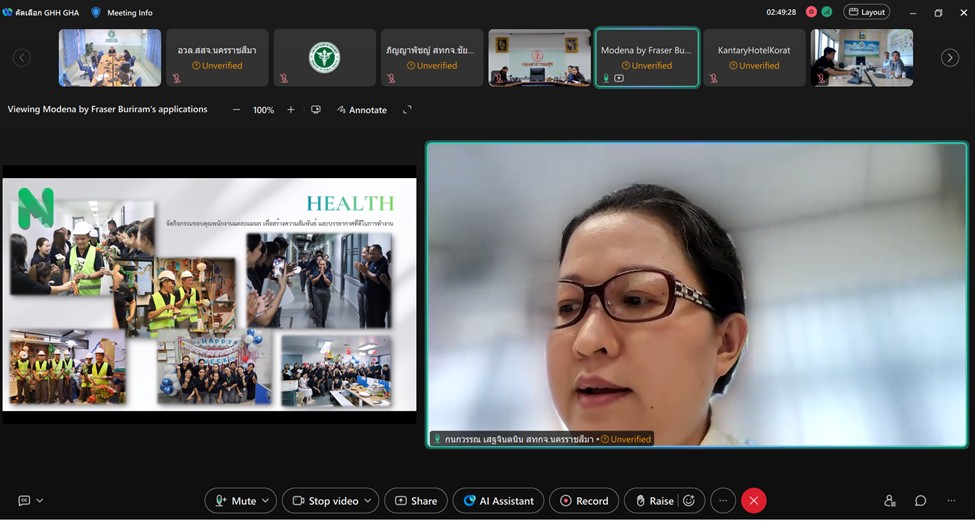Click the red leave meeting button
Viewport: 975px width, 521px height.
[x=754, y=501]
